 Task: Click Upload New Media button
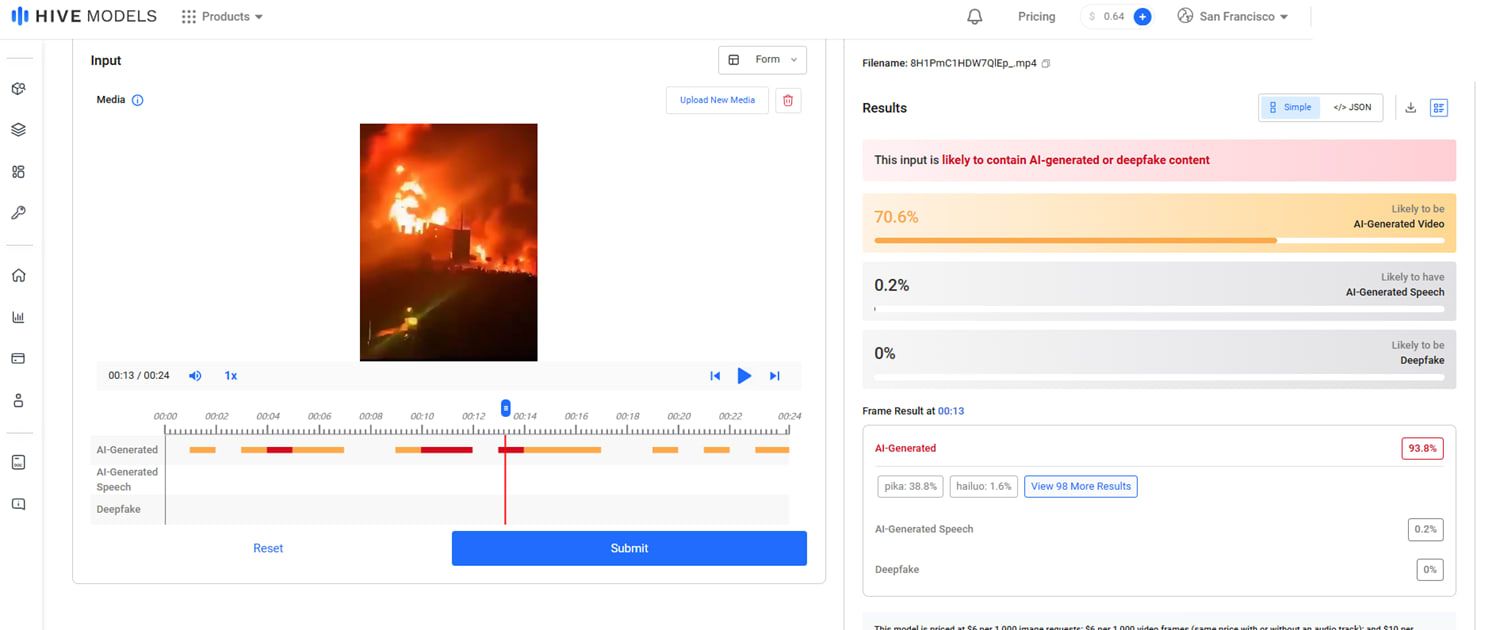717,100
